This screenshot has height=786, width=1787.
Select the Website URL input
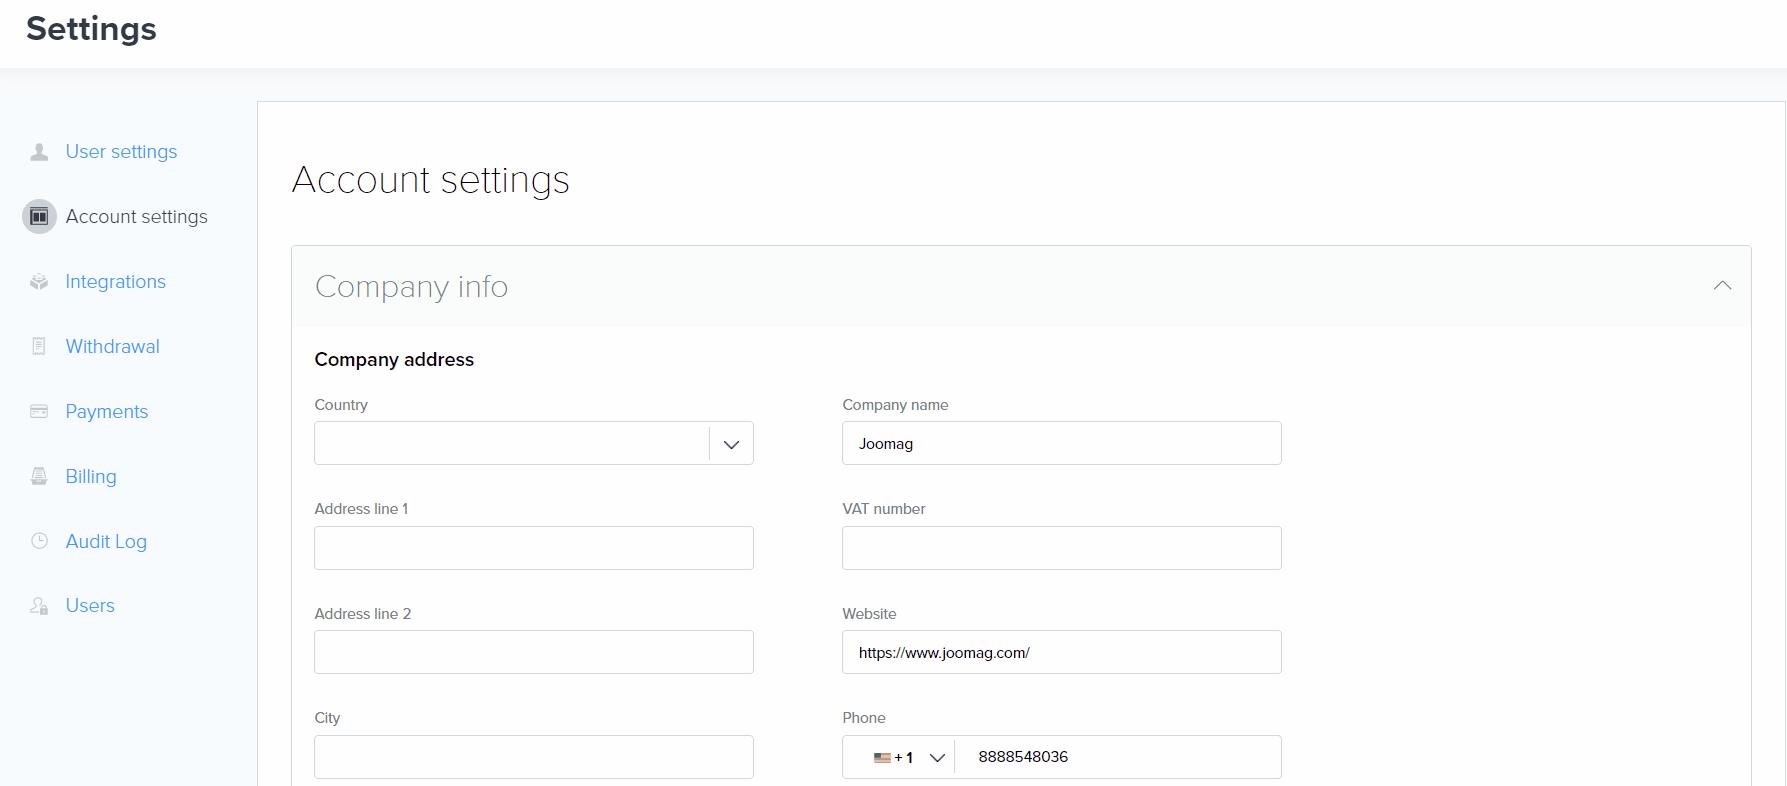click(x=1061, y=653)
